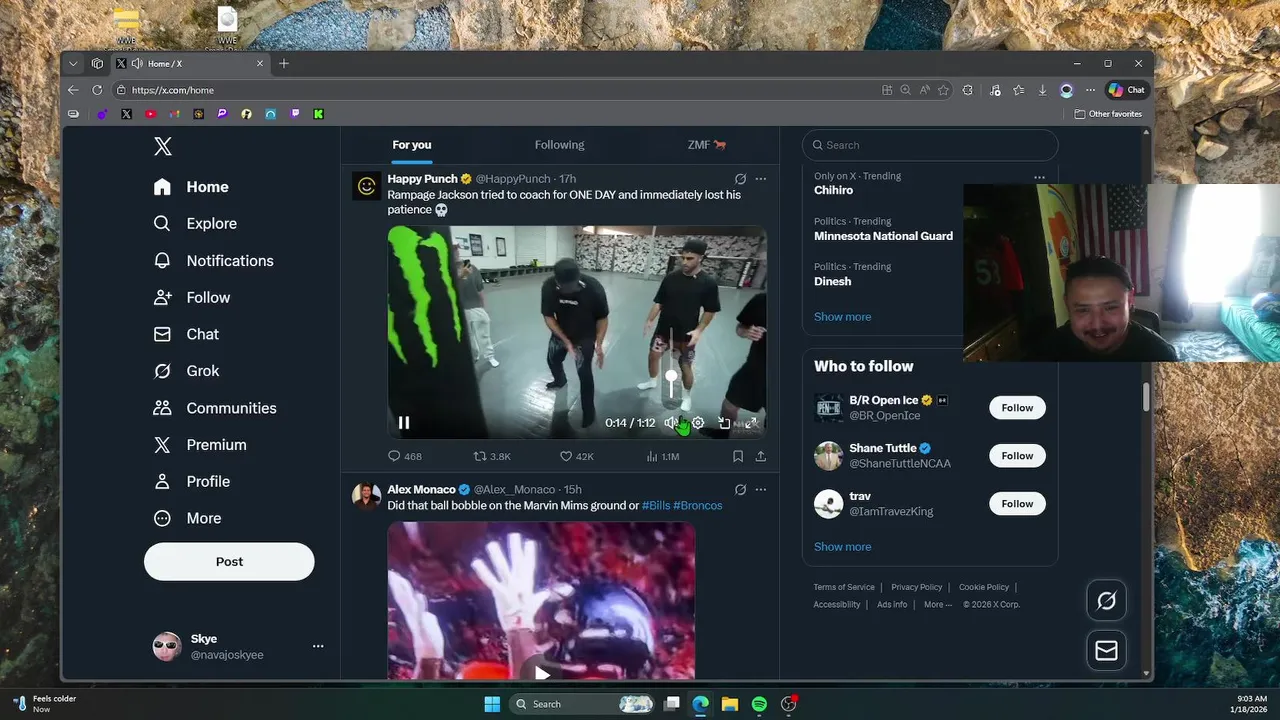The image size is (1280, 720).
Task: Reply to the Happy Punch post
Action: click(404, 456)
